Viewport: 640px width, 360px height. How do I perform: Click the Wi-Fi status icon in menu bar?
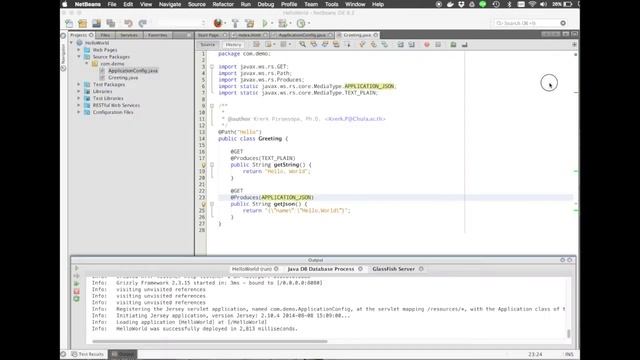pyautogui.click(x=532, y=4)
